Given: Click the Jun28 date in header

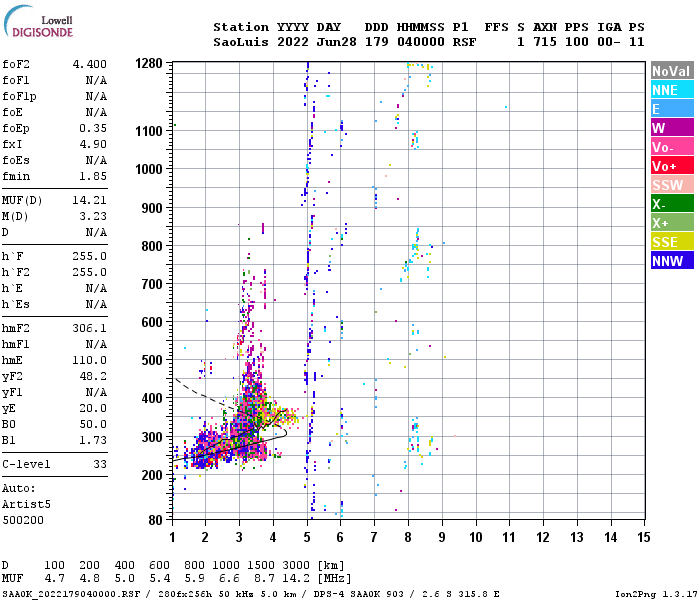Looking at the screenshot, I should (x=337, y=42).
